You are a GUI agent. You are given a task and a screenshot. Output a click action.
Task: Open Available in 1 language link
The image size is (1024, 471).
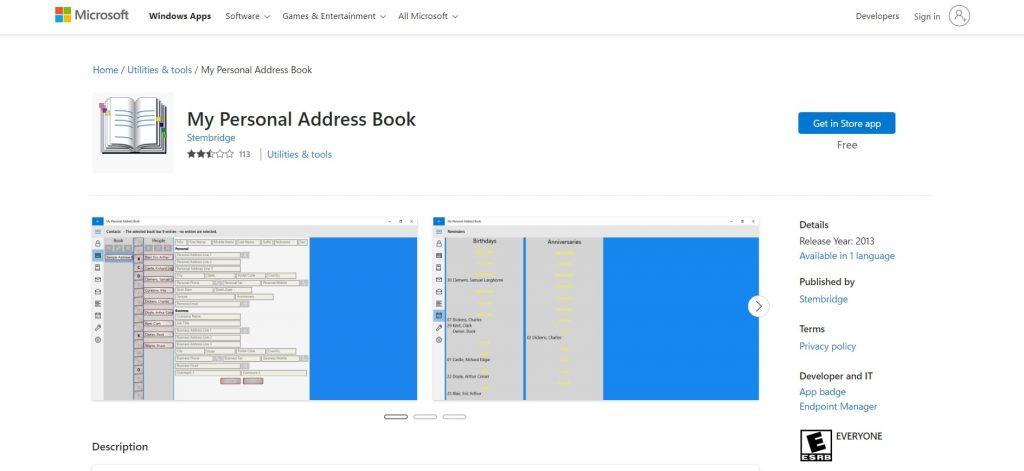pos(847,256)
